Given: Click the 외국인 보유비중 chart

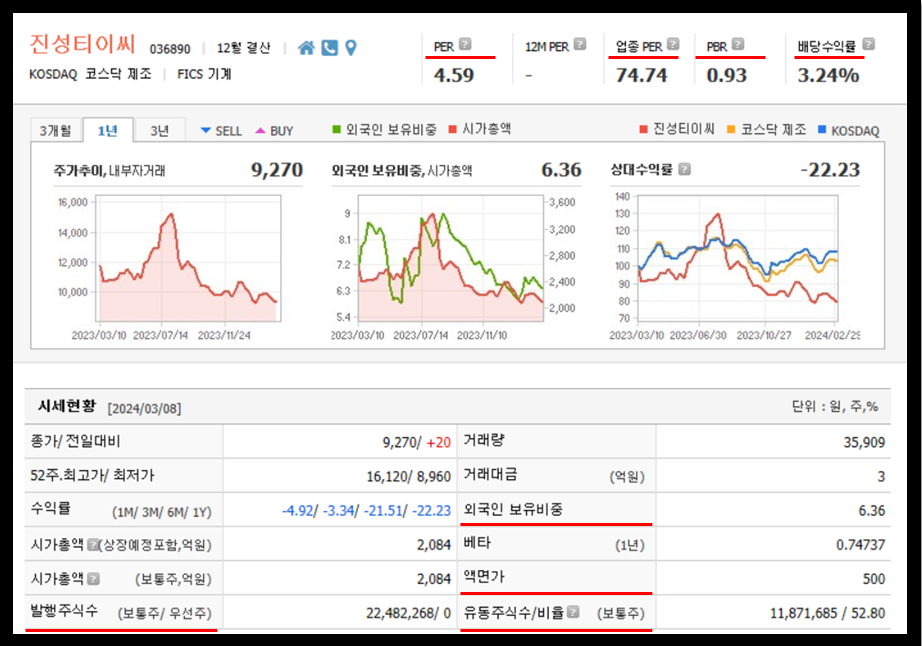Looking at the screenshot, I should point(450,259).
